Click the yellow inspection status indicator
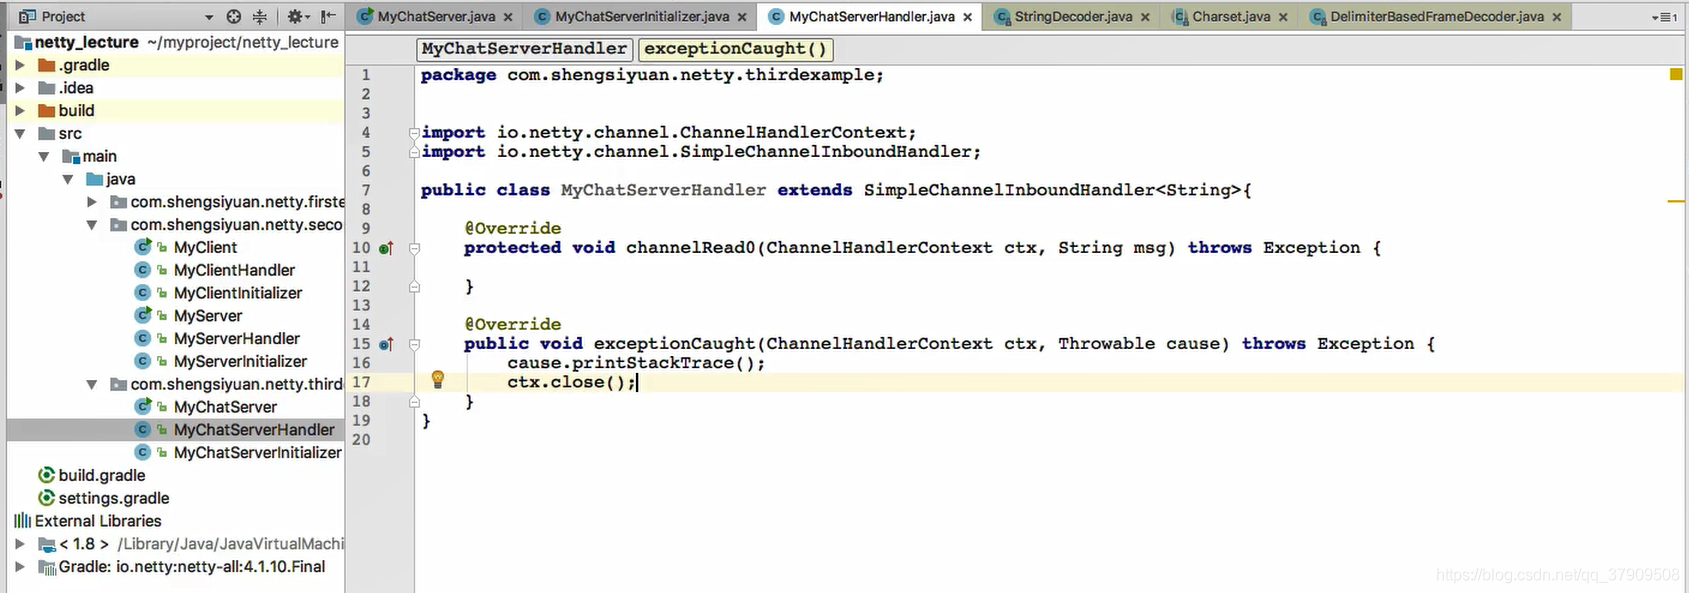Screen dimensions: 1689x593 point(1676,74)
